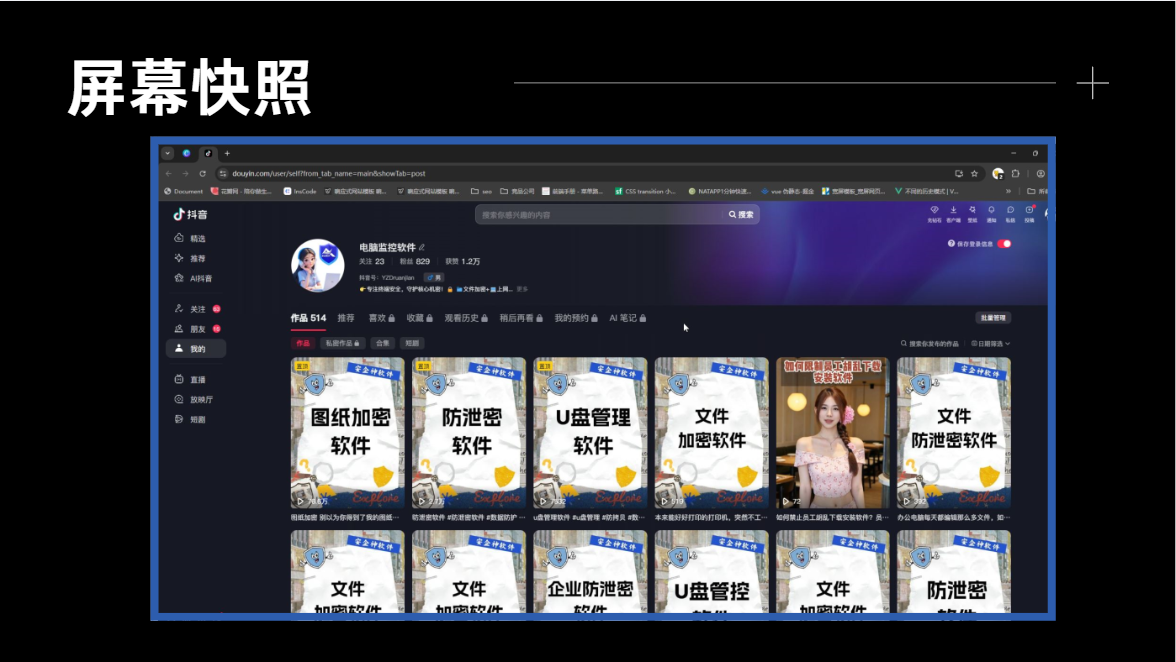Click 搜索你发布的作品 search field

(929, 343)
